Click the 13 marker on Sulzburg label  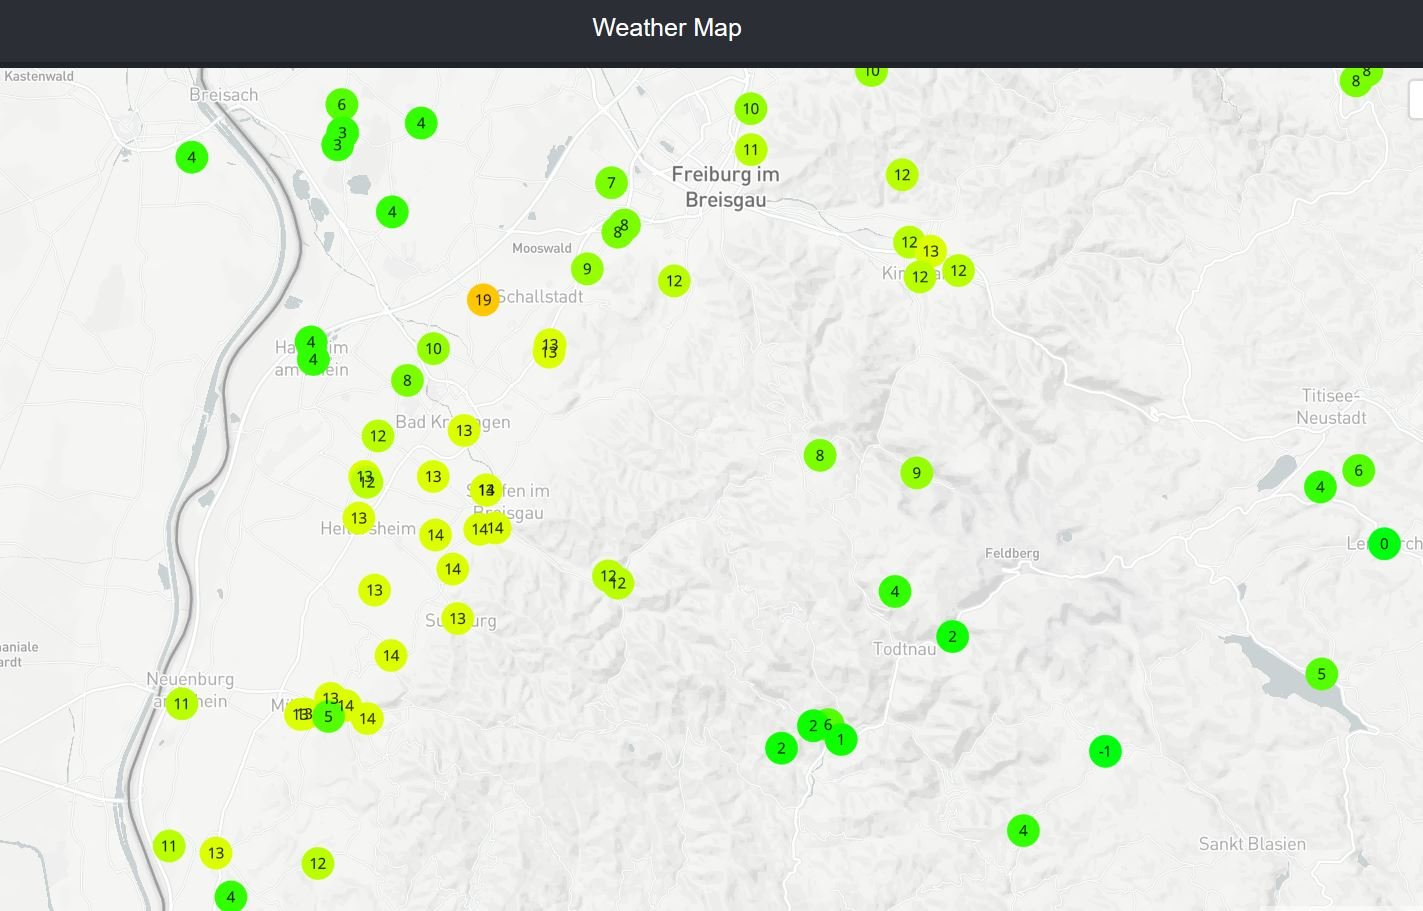457,619
